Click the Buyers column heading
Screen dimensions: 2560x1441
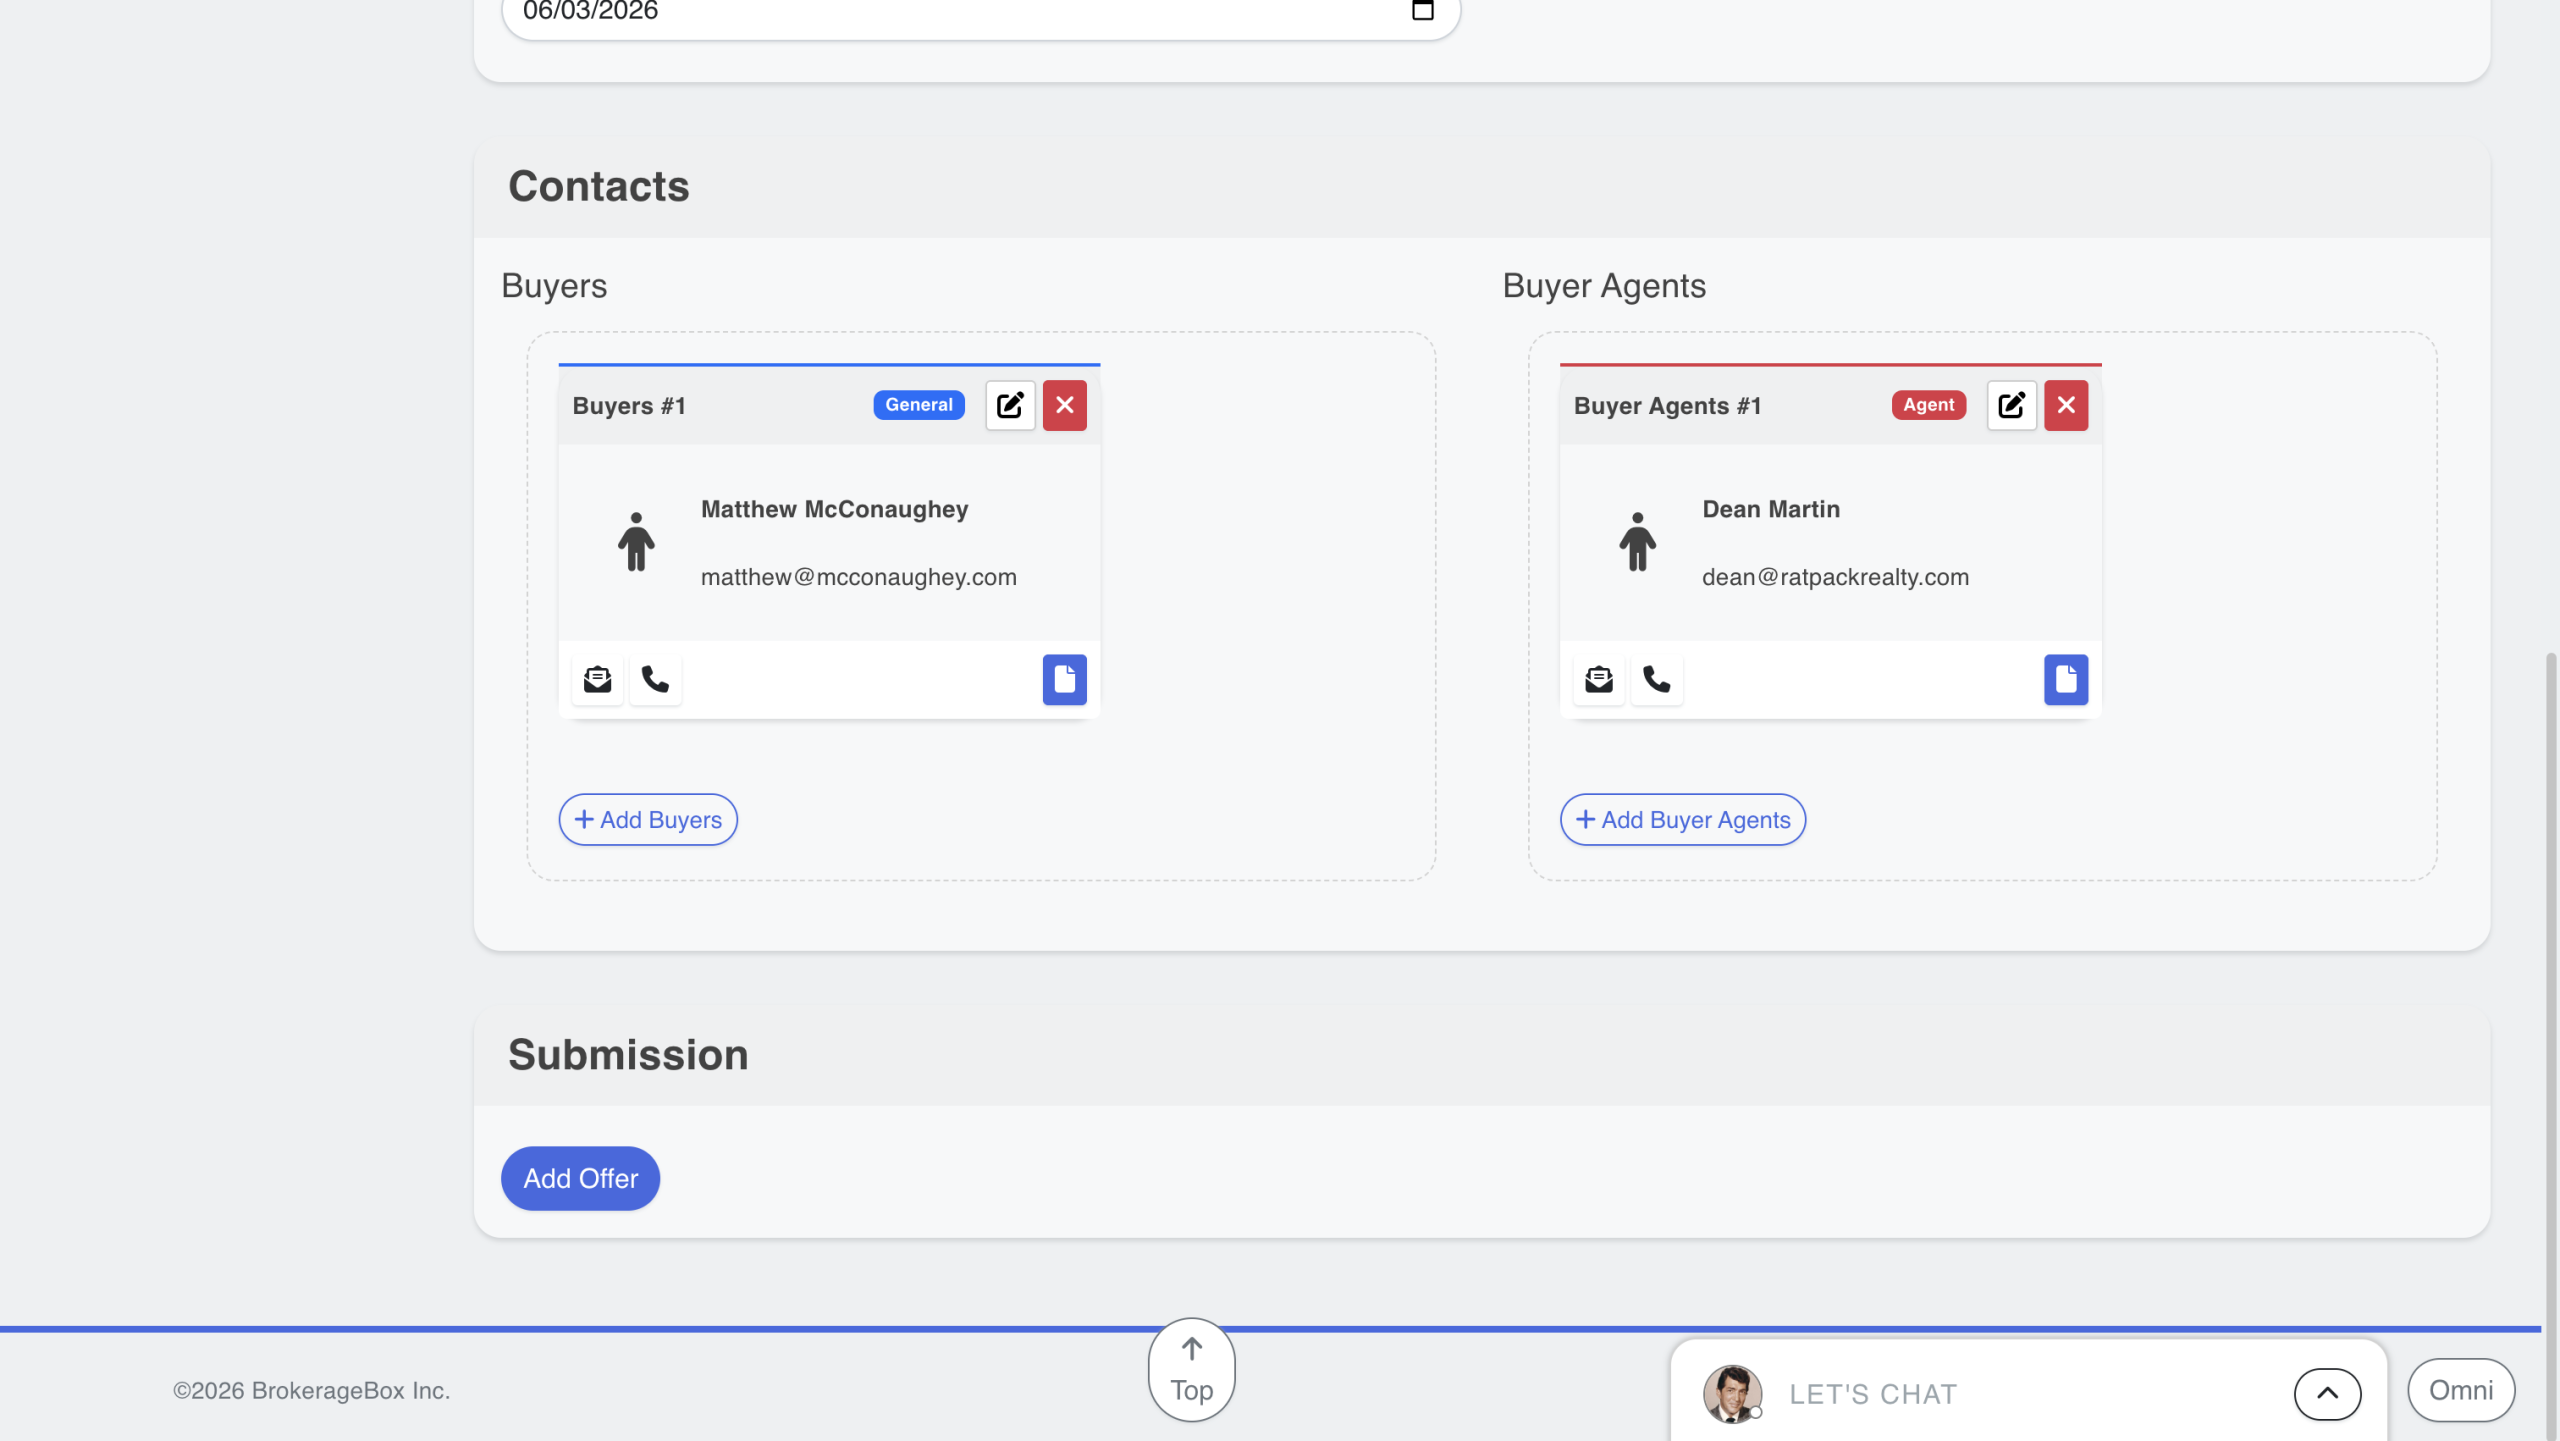554,286
